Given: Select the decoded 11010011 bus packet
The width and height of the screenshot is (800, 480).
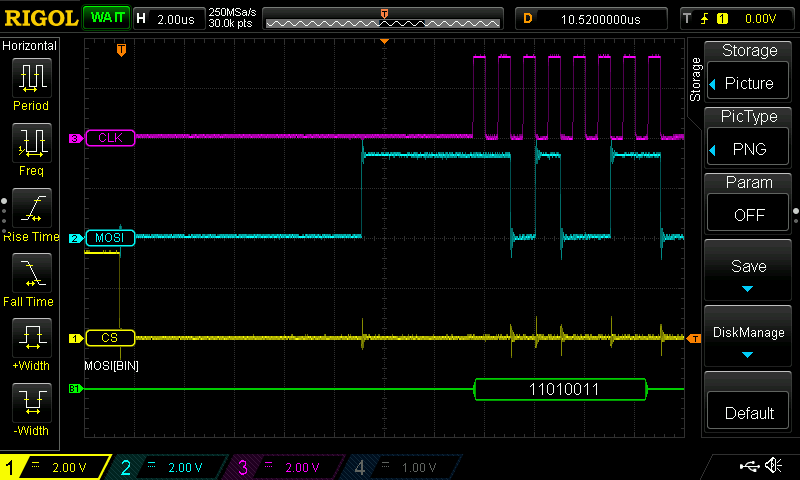Looking at the screenshot, I should tap(562, 389).
